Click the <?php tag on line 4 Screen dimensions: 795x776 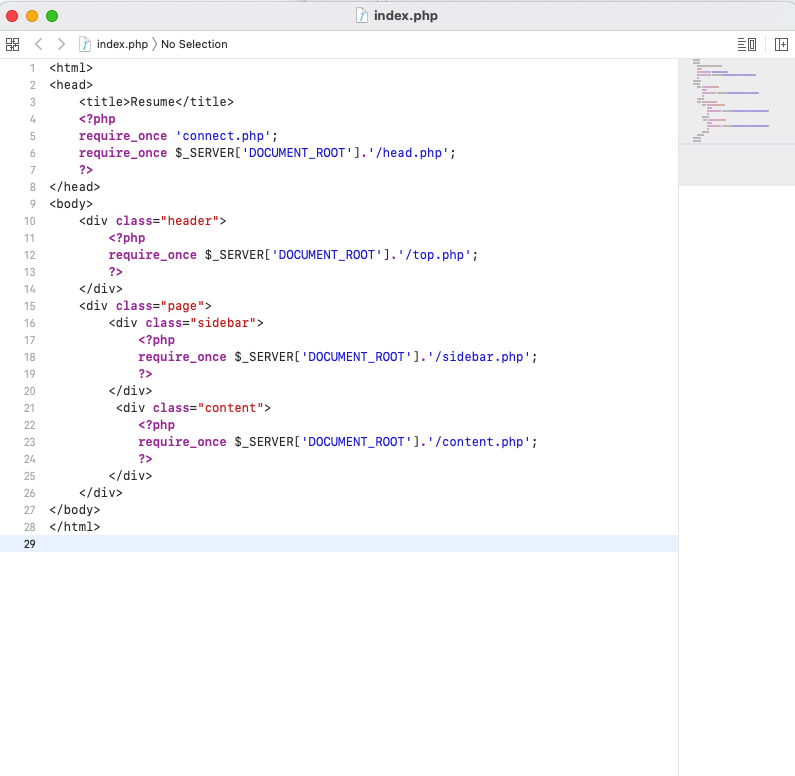(x=97, y=119)
